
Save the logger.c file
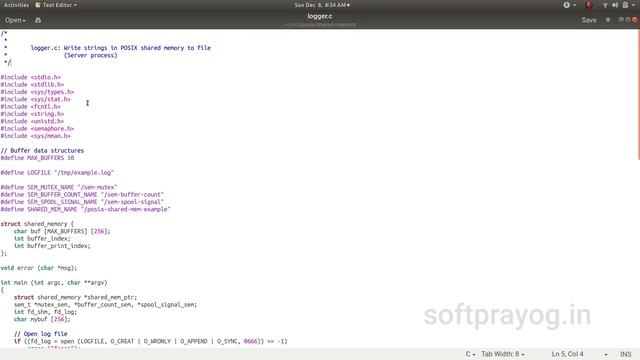pos(589,20)
